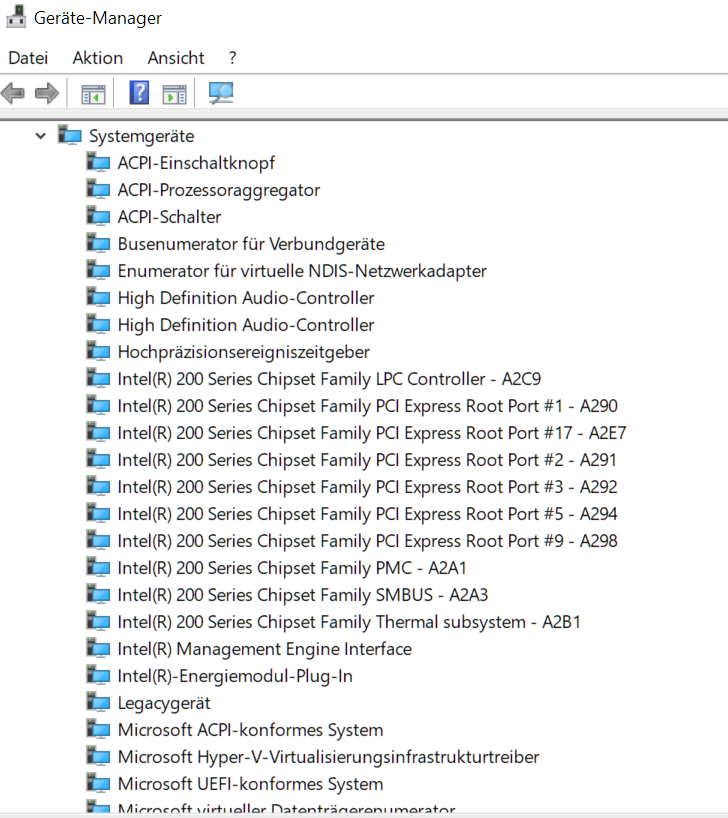Open the ? help menu
The height and width of the screenshot is (818, 728).
tap(233, 57)
